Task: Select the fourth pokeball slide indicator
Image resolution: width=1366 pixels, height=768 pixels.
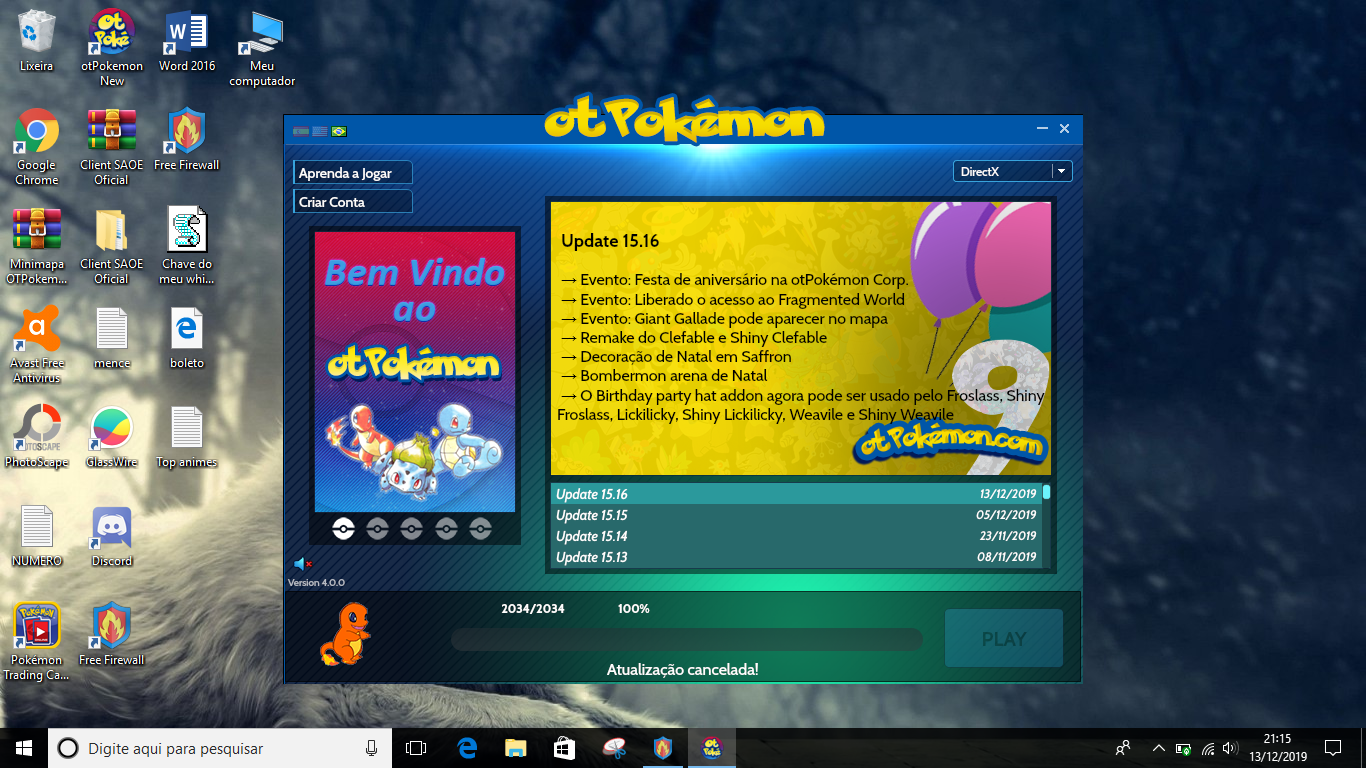Action: [446, 528]
